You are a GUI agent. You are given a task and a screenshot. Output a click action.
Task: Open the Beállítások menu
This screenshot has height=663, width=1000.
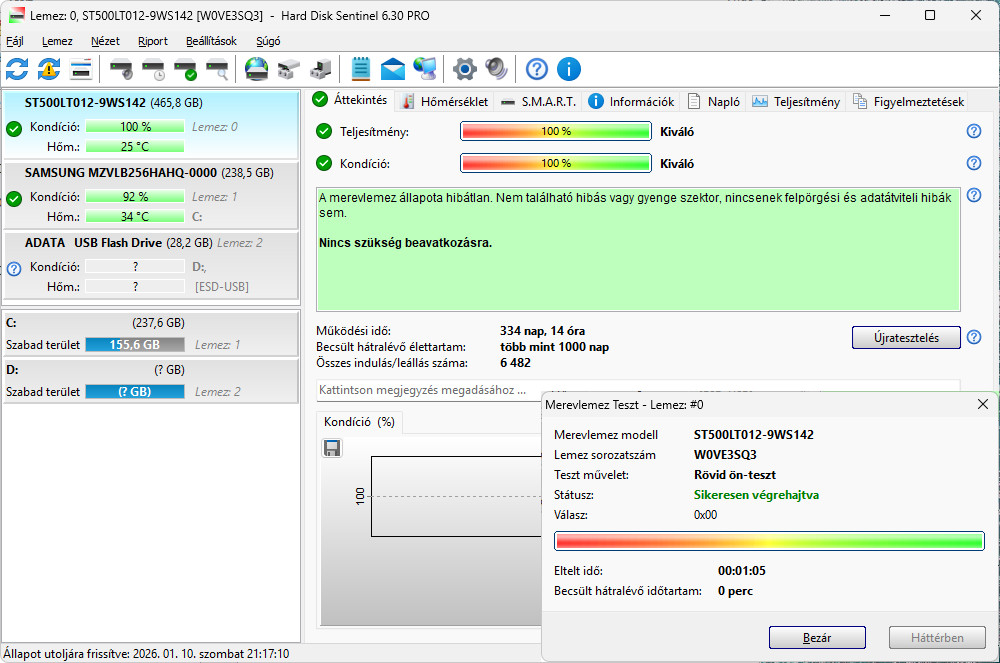(211, 41)
